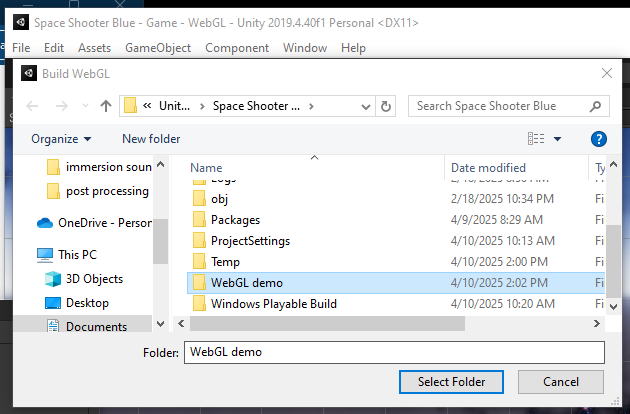Screen dimensions: 630x414
Task: Click the Search Space Shooter Blue field
Action: click(x=509, y=106)
